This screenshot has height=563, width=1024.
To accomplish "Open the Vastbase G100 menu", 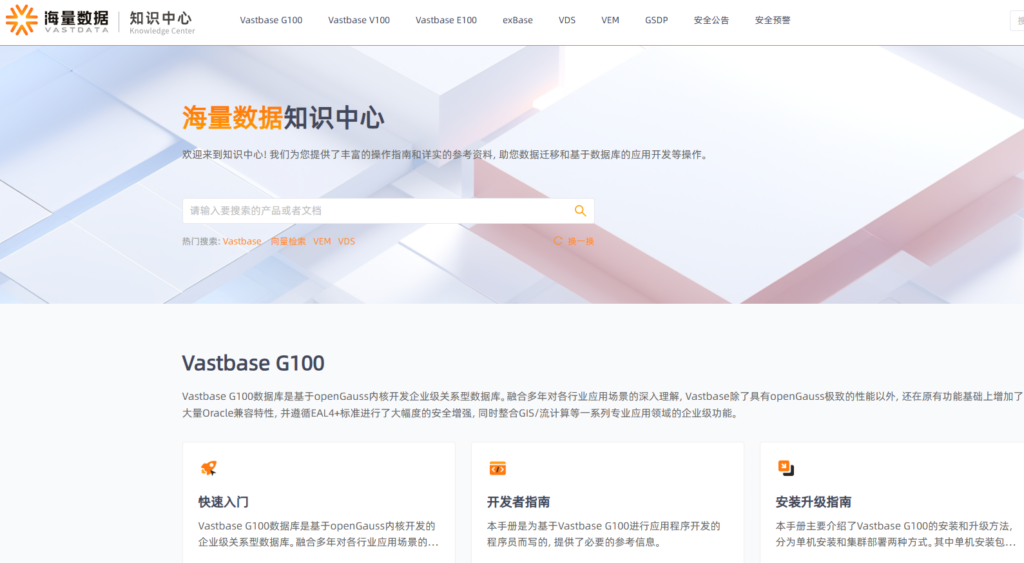I will tap(271, 20).
